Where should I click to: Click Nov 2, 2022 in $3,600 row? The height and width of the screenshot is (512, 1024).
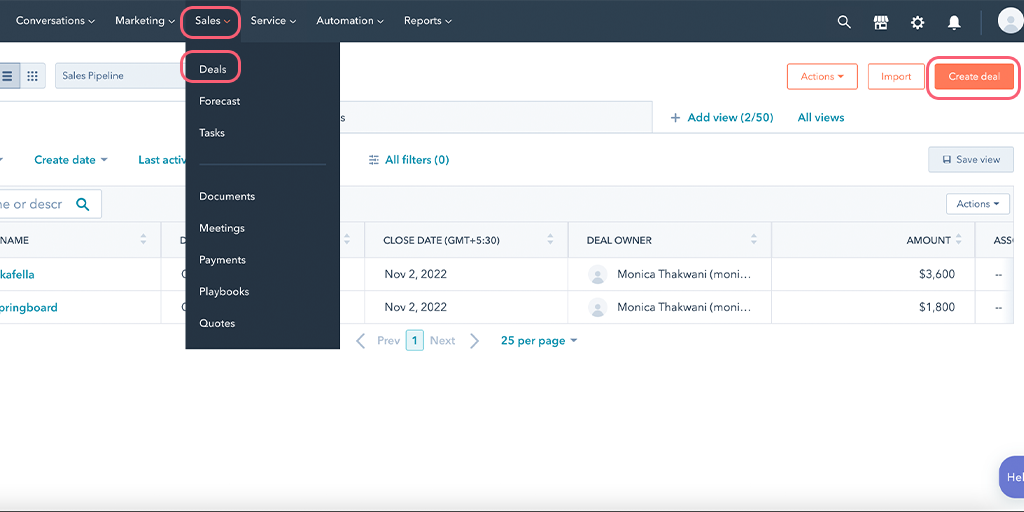click(x=415, y=274)
